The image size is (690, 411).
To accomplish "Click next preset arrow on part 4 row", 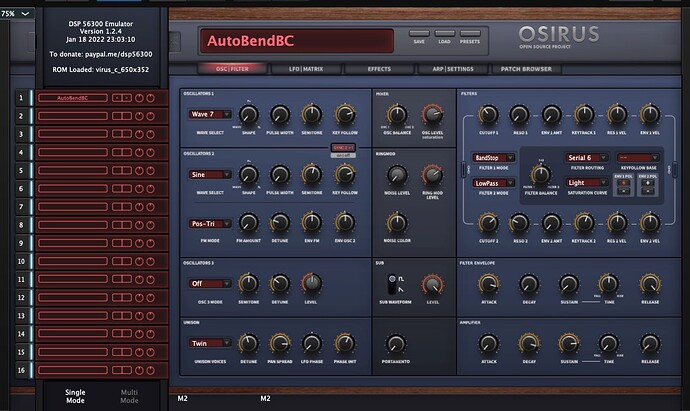I will pos(127,152).
